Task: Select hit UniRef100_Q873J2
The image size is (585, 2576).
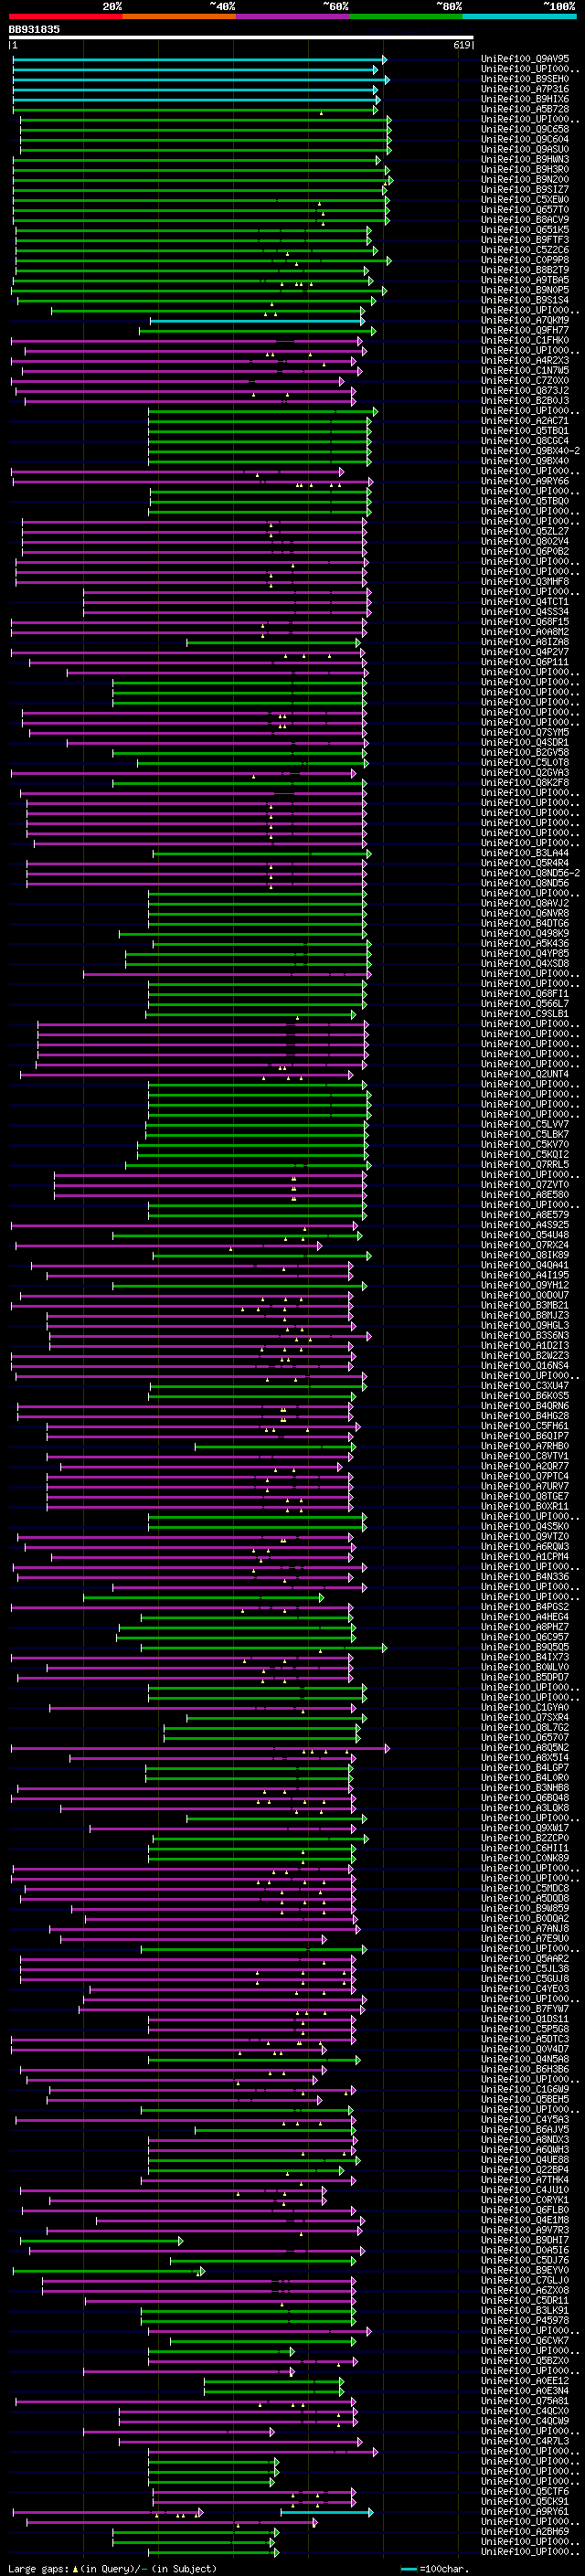Action: [525, 391]
